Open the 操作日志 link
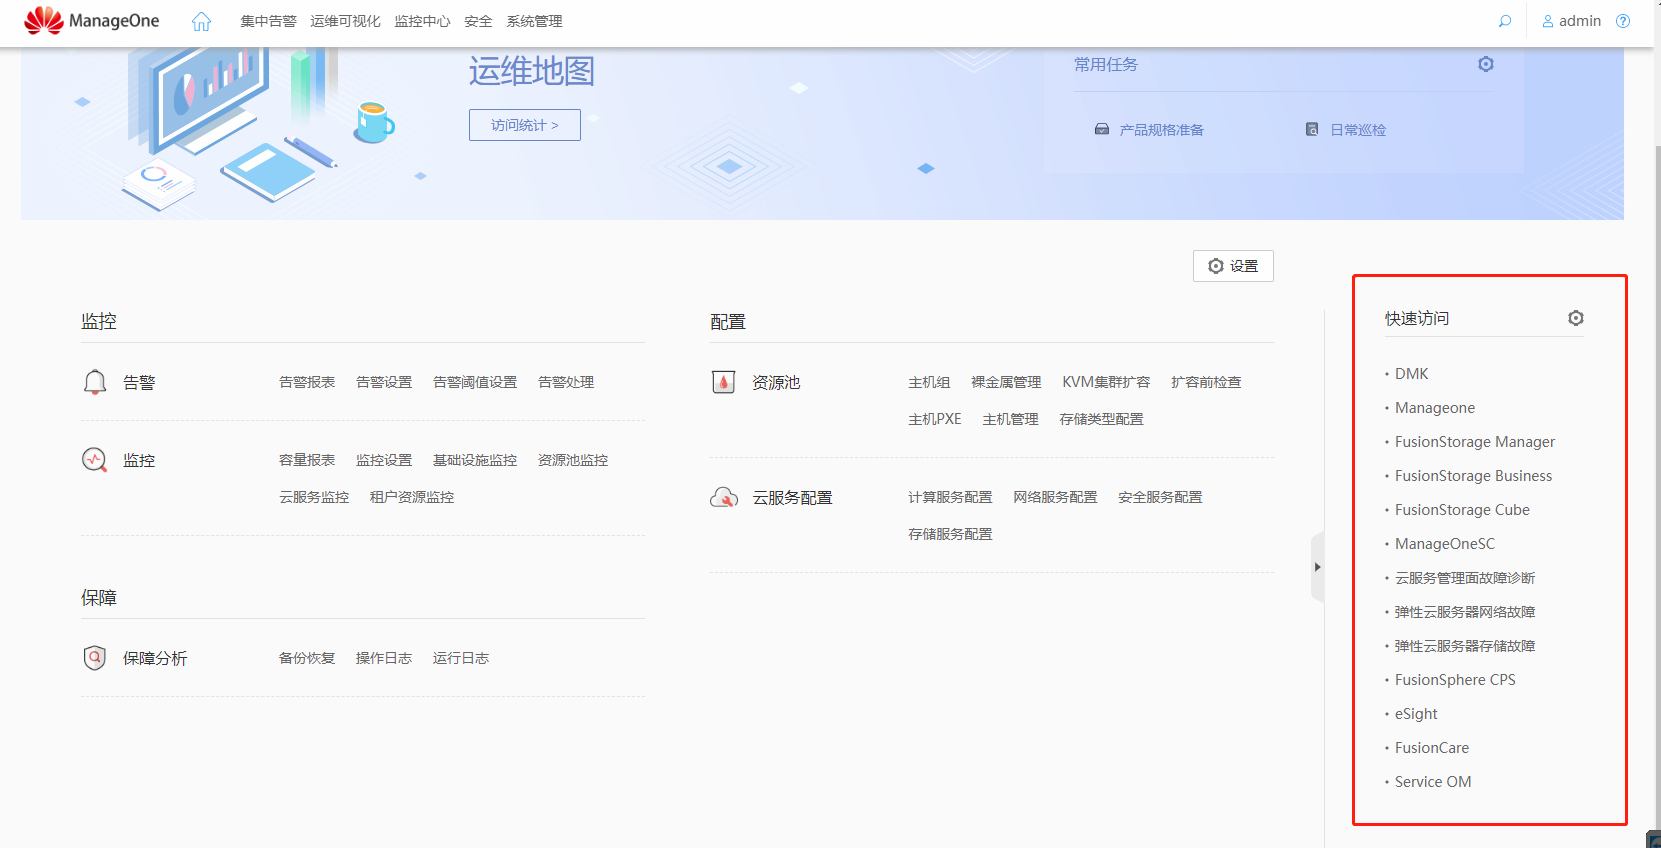The width and height of the screenshot is (1661, 848). click(x=384, y=658)
